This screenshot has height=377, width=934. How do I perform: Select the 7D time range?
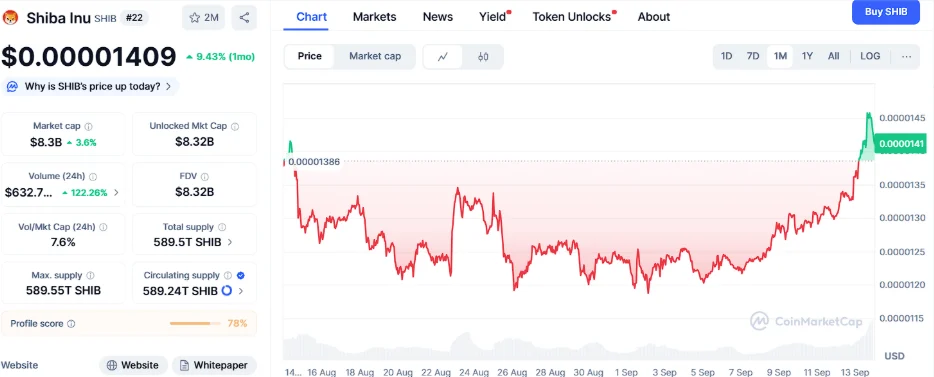coord(753,57)
